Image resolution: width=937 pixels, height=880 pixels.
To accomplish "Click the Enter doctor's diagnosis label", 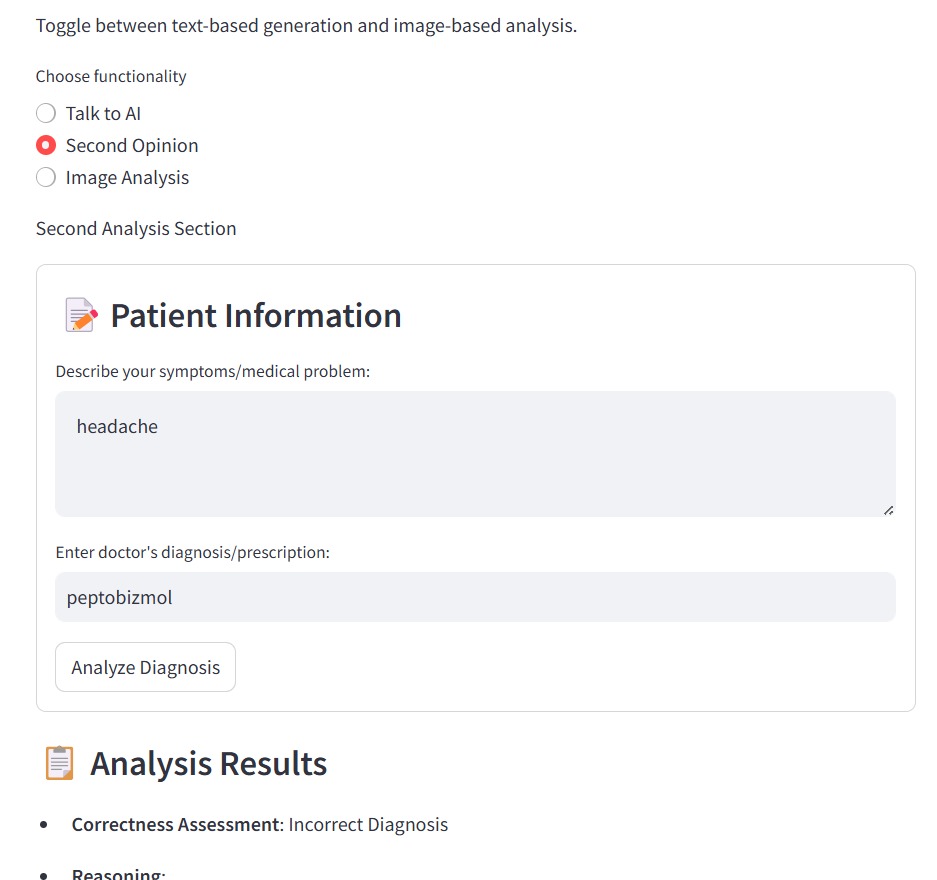I will (x=192, y=553).
